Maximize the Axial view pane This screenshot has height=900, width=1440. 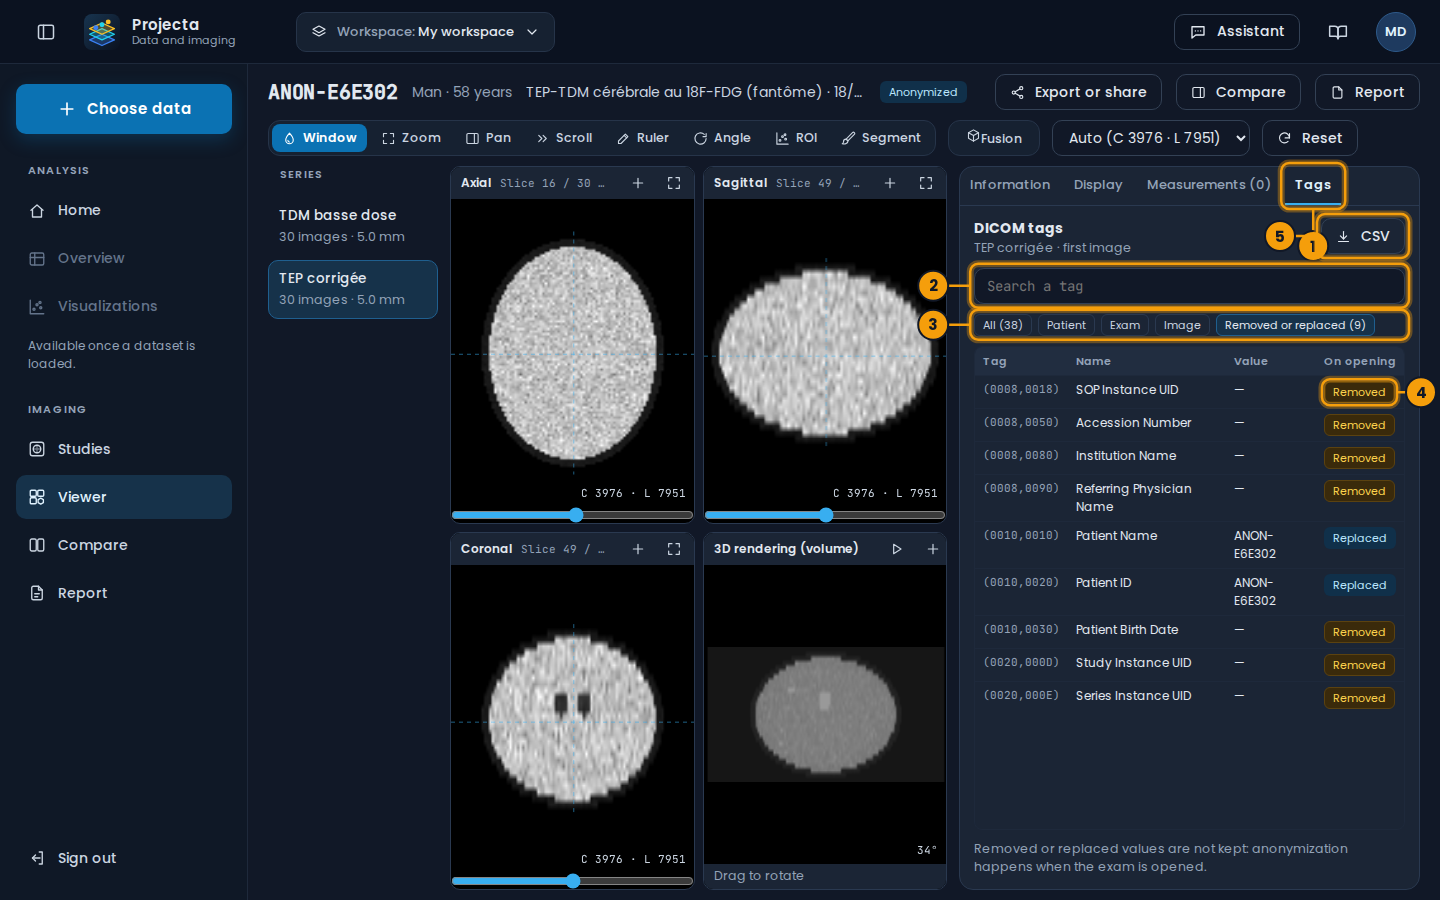coord(674,183)
